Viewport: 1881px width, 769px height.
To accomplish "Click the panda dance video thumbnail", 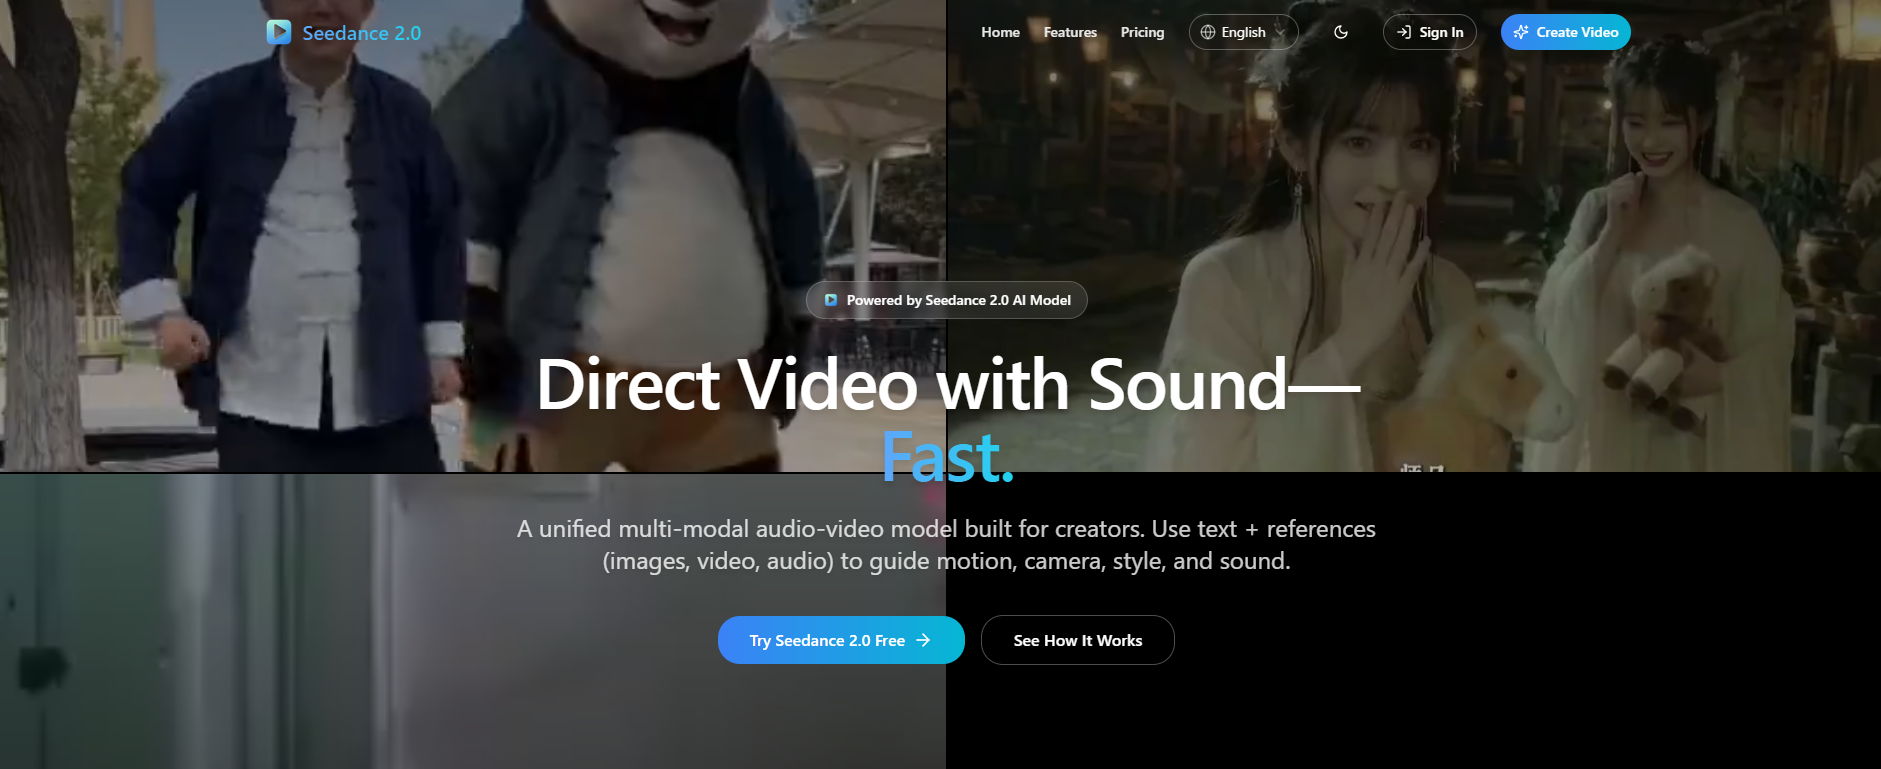I will pos(473,236).
